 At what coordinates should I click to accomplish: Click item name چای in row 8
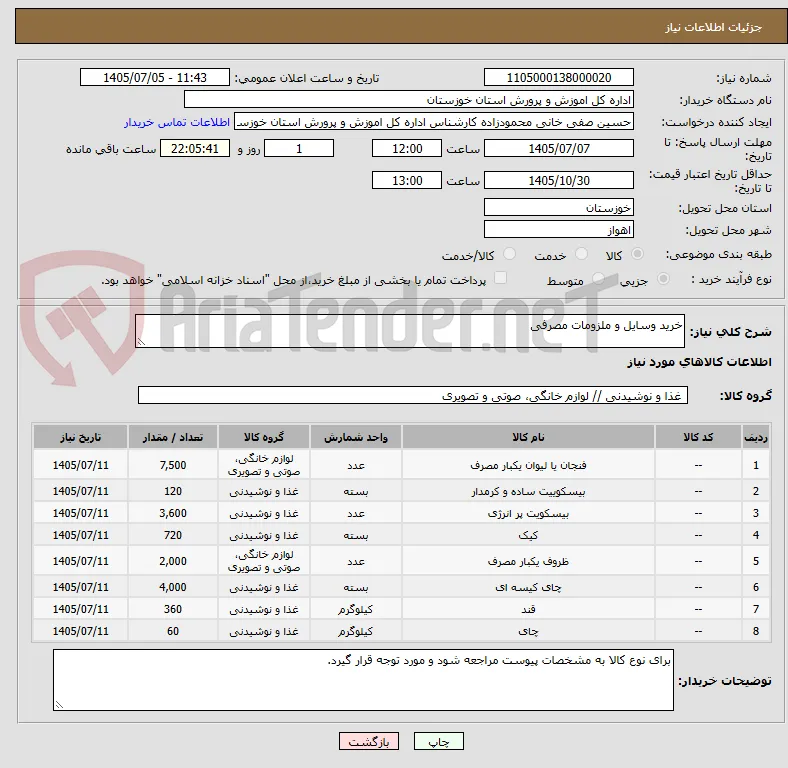(528, 631)
